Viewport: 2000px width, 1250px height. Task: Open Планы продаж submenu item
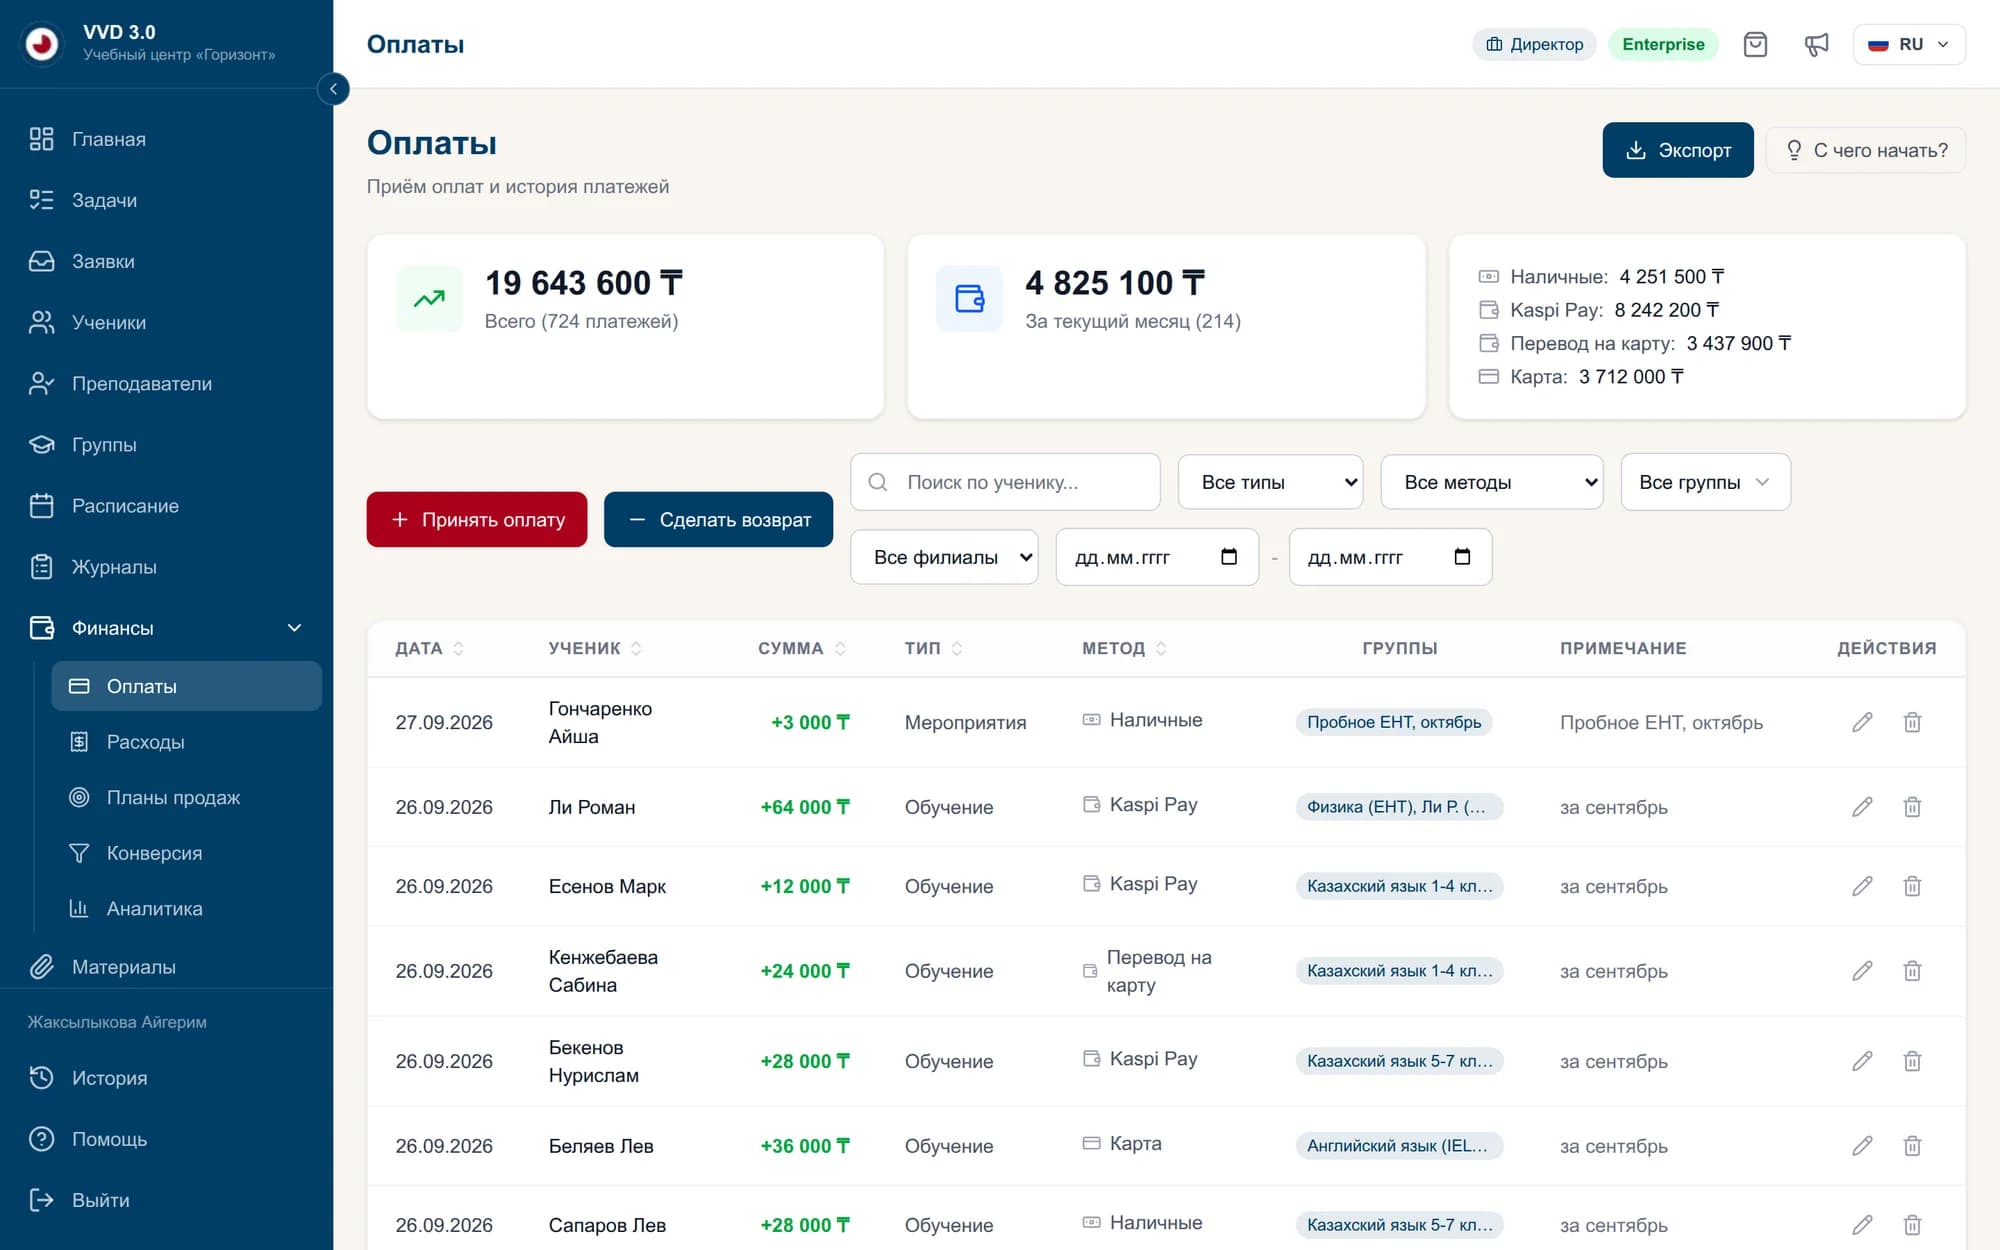tap(187, 797)
